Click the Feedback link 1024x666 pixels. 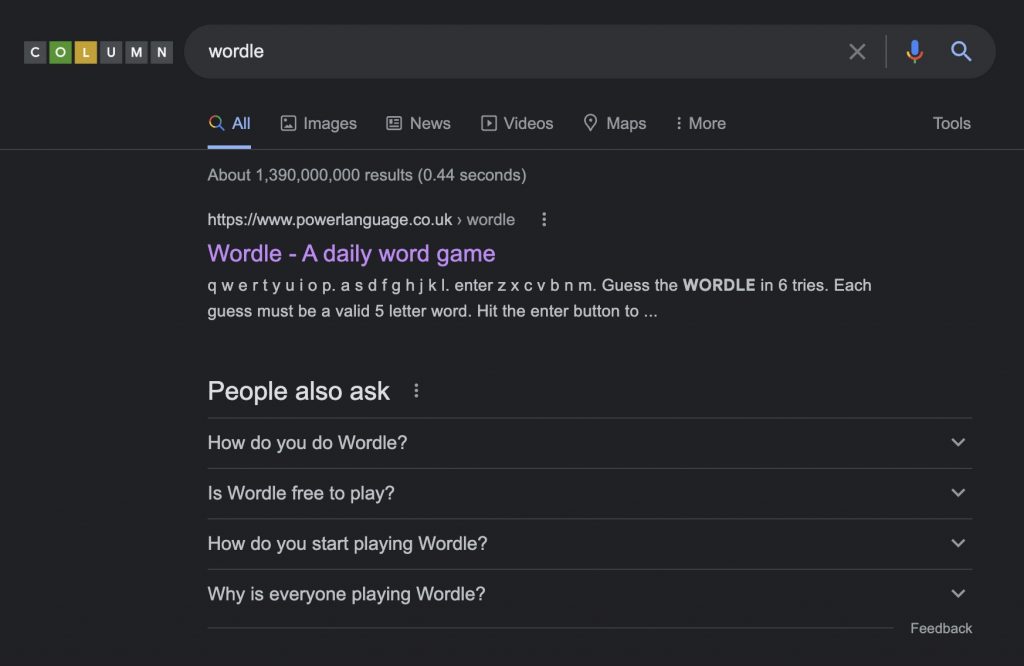coord(940,628)
